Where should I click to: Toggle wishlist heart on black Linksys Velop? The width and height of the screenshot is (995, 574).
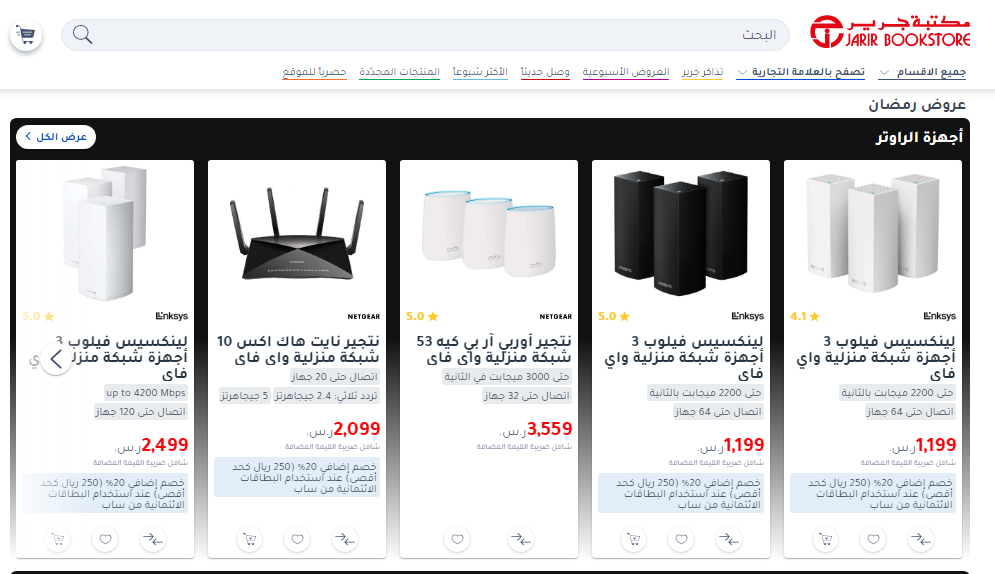tap(681, 539)
